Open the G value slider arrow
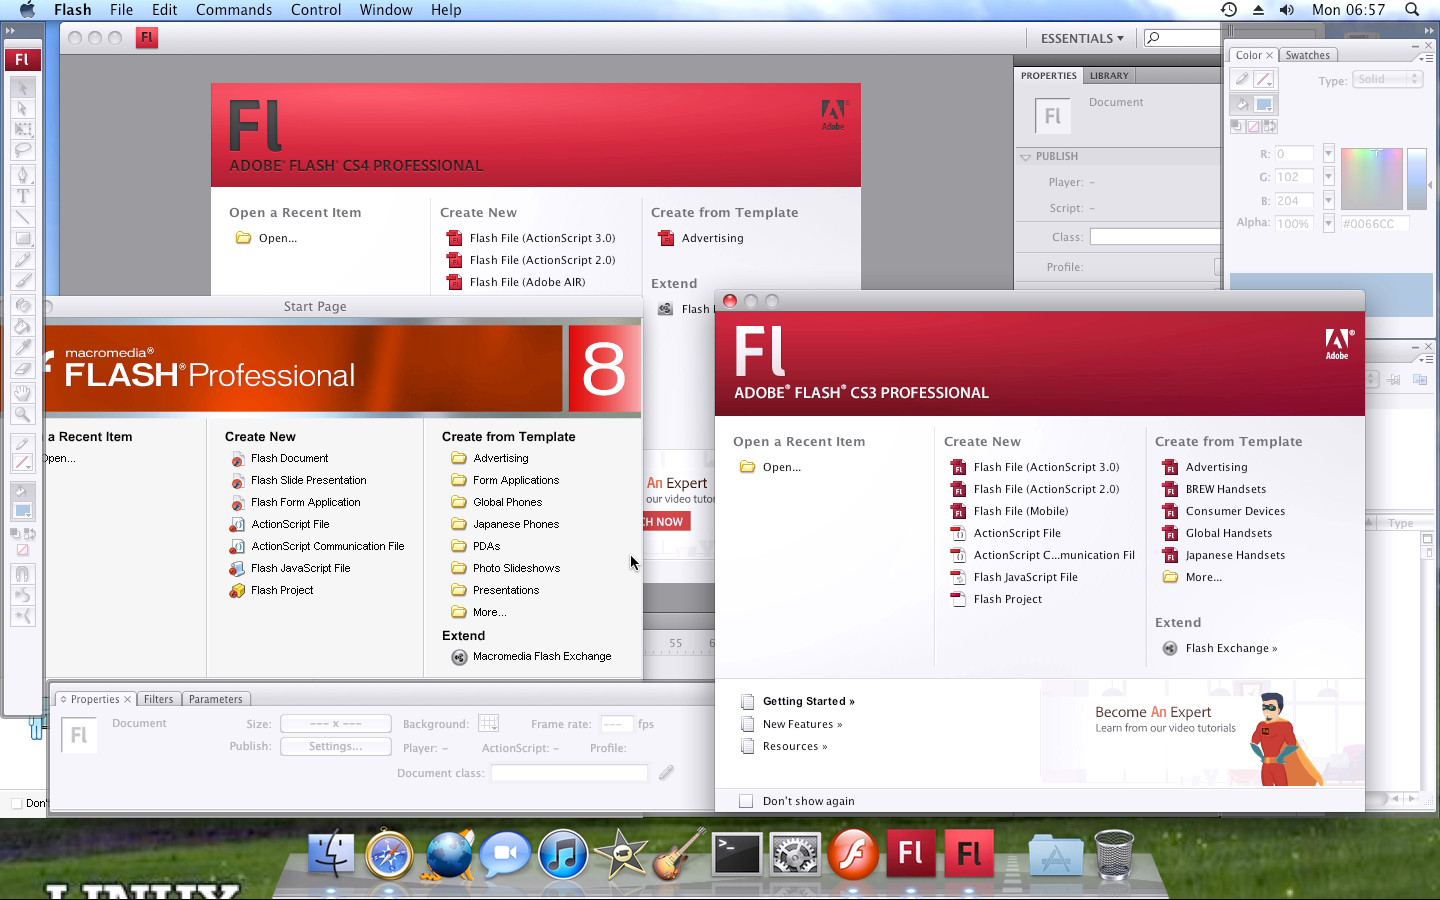Image resolution: width=1440 pixels, height=900 pixels. coord(1328,176)
